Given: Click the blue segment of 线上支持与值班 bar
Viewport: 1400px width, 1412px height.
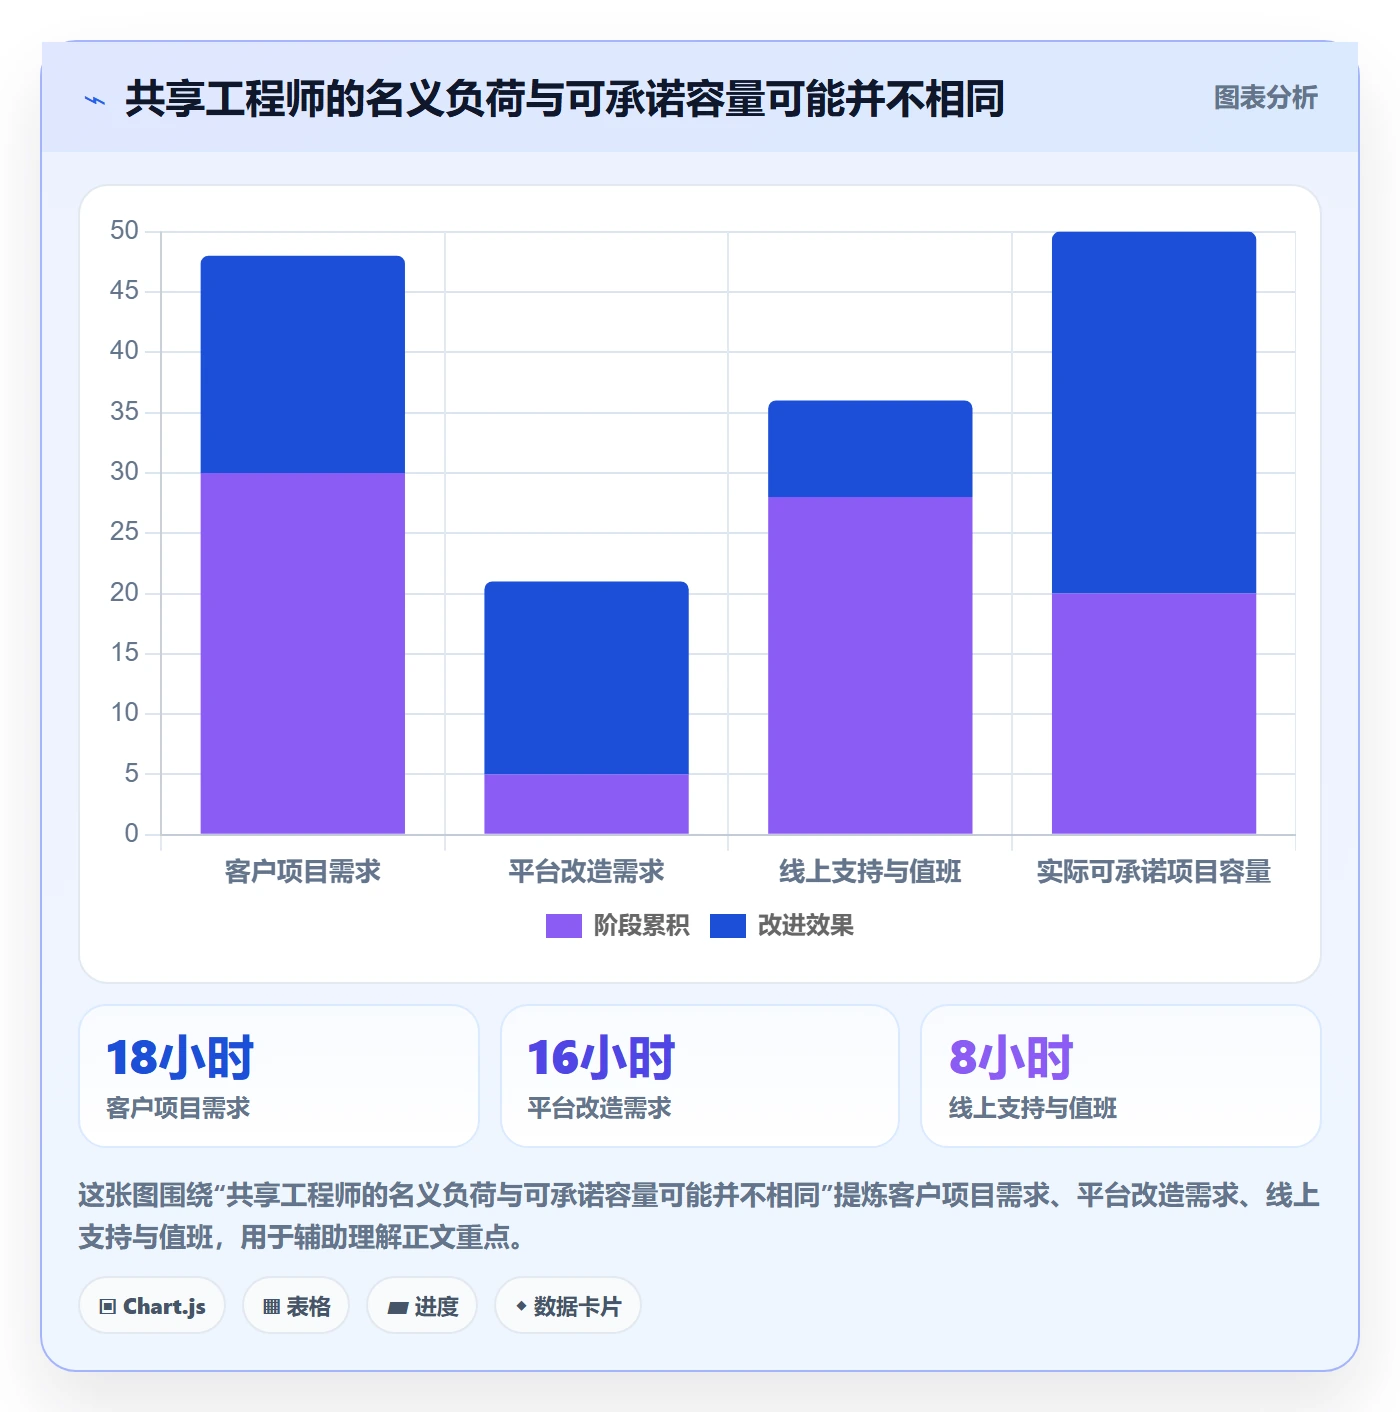Looking at the screenshot, I should pyautogui.click(x=870, y=449).
